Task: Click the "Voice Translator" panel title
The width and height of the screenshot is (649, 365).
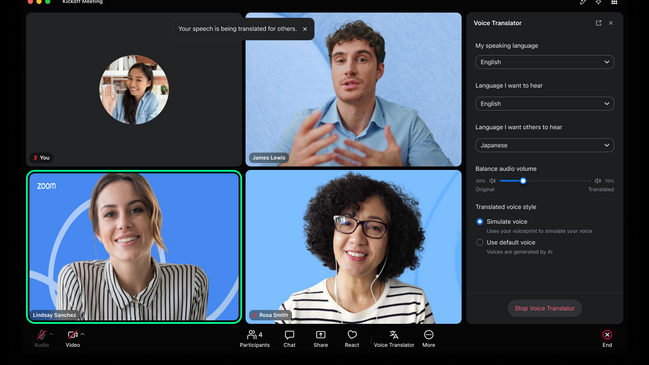Action: click(x=498, y=23)
